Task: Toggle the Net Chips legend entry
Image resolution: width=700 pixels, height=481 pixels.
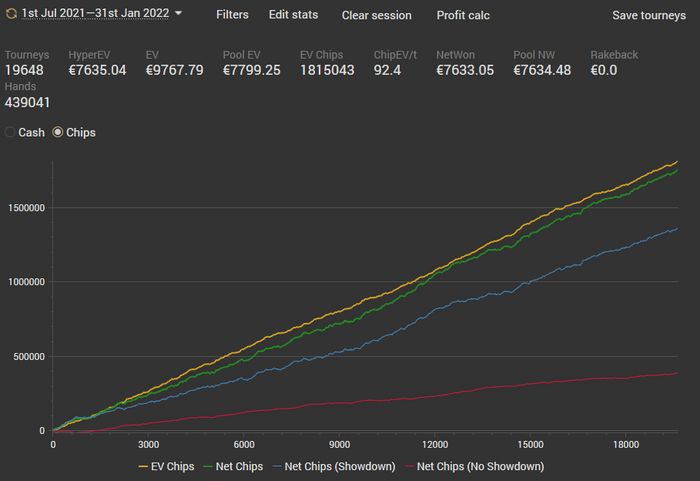Action: coord(233,466)
